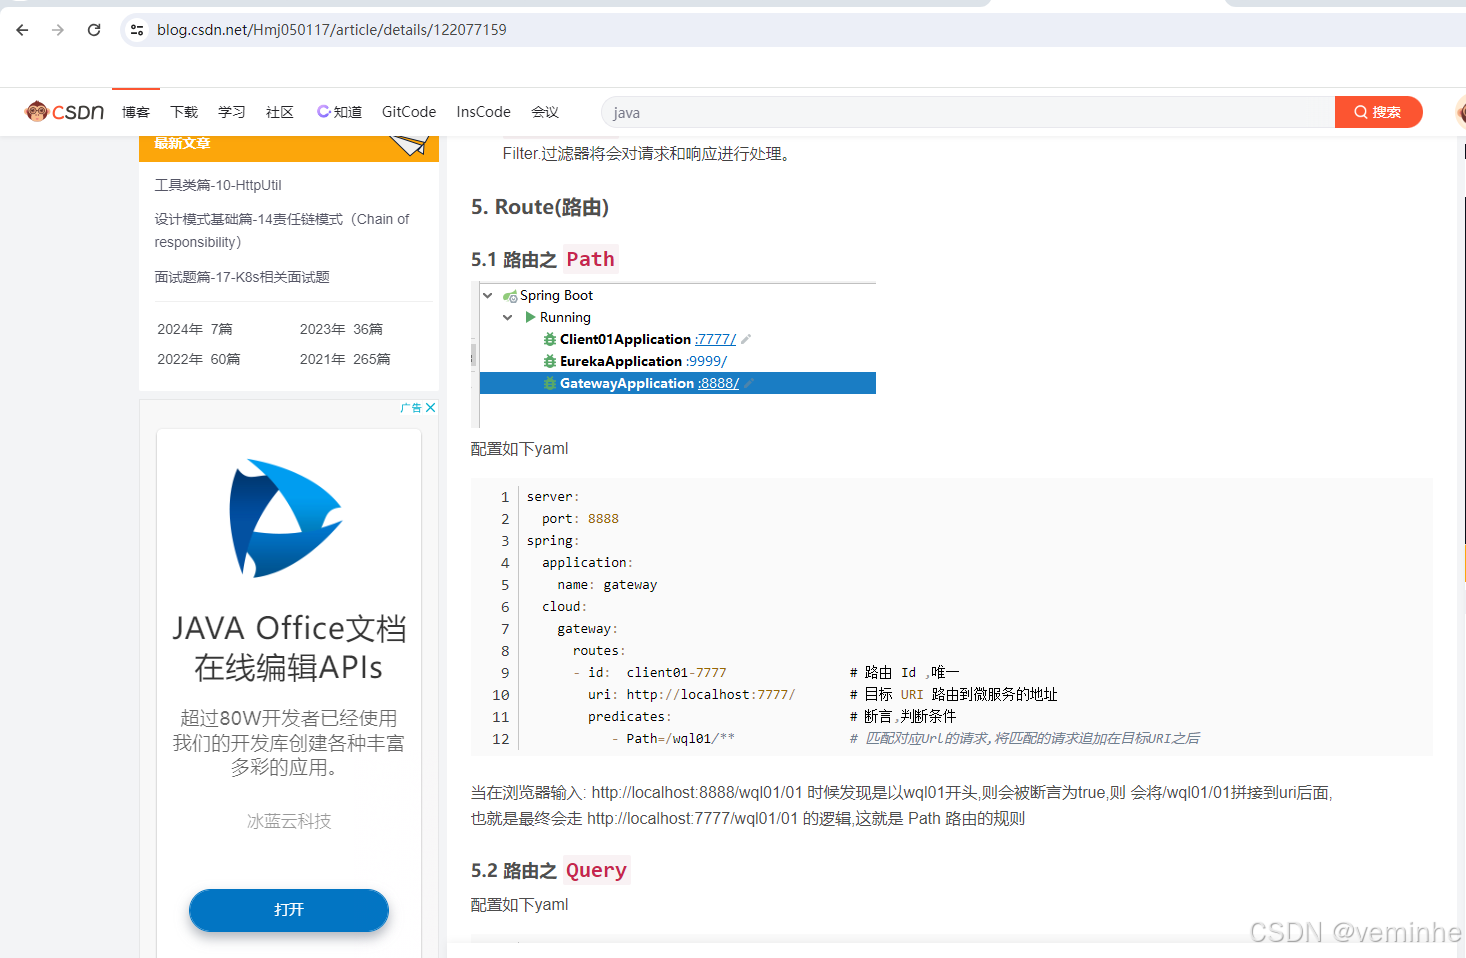Viewport: 1466px width, 958px height.
Task: Click the code line 'routes:'
Action: (x=599, y=651)
